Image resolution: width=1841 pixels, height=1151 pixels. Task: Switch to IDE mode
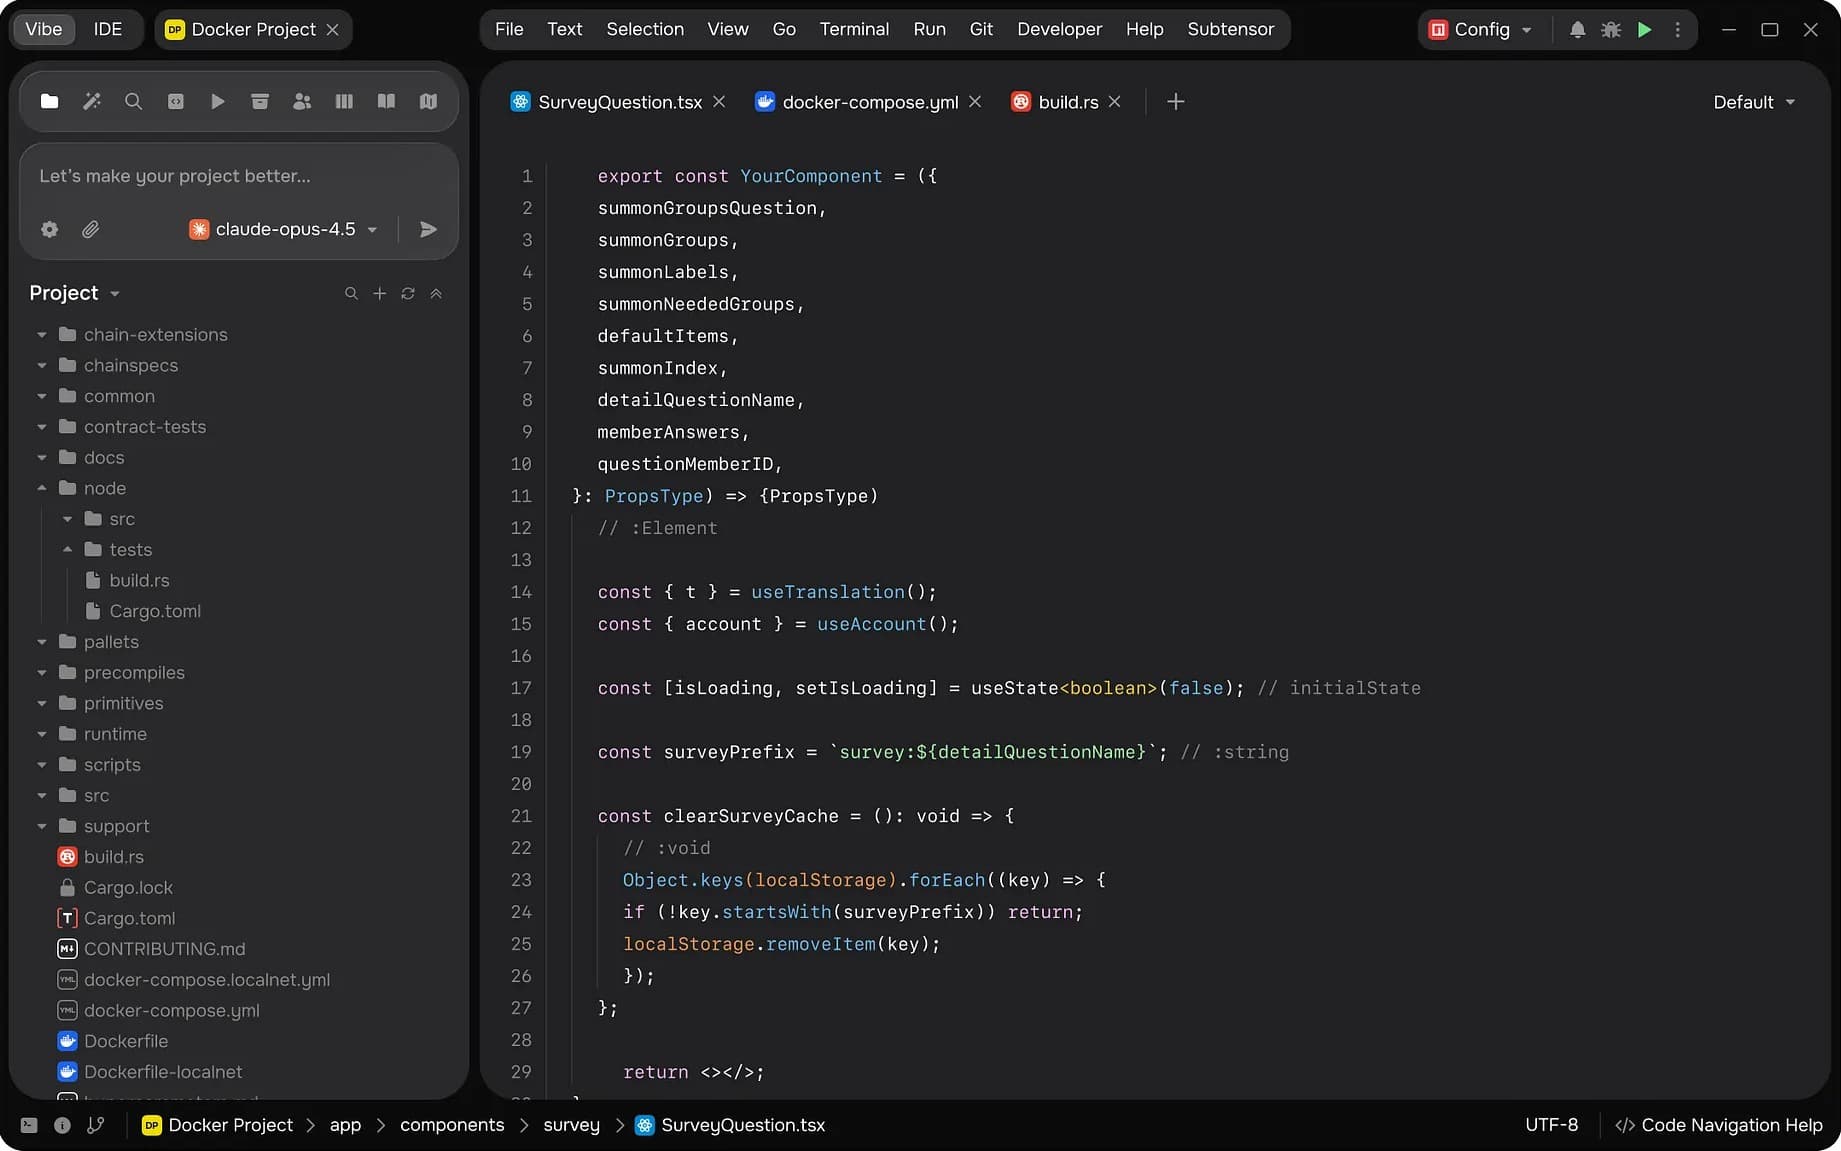point(107,29)
